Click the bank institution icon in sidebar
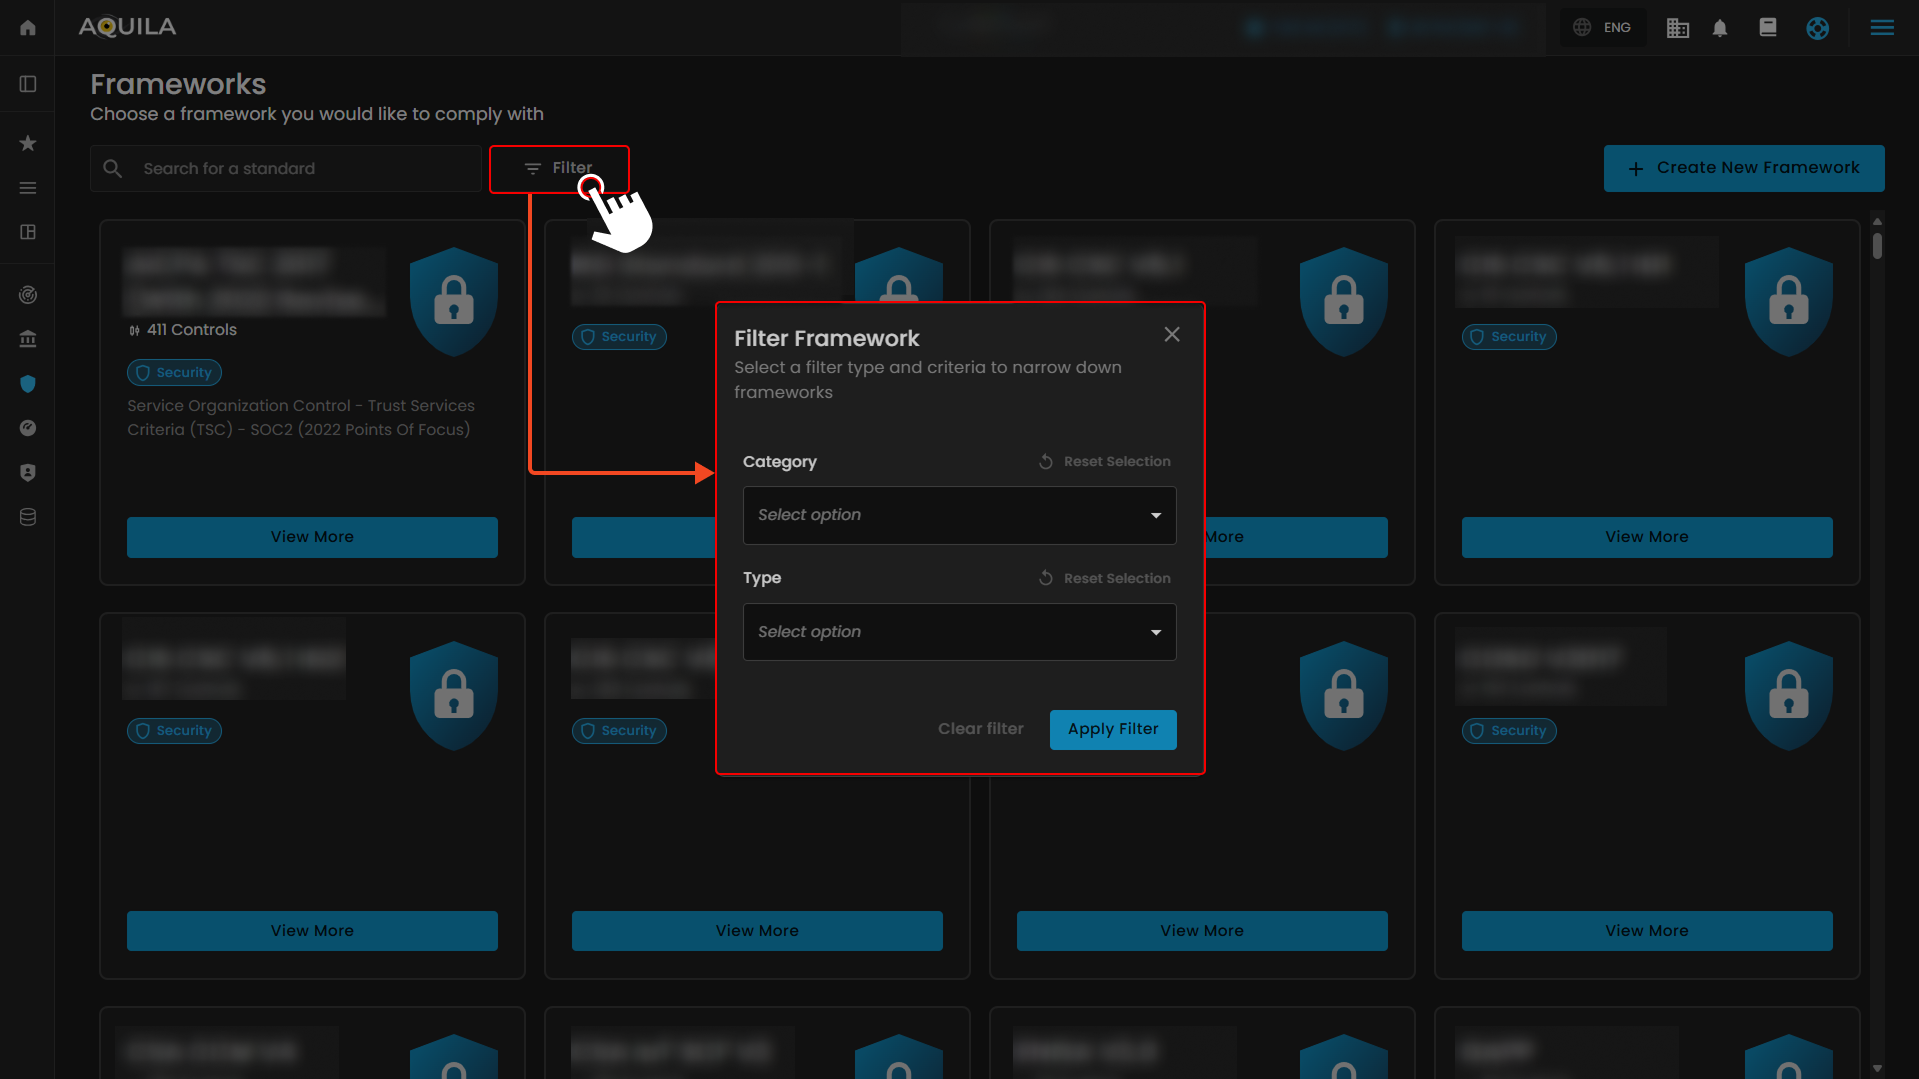Viewport: 1919px width, 1079px height. click(x=28, y=340)
